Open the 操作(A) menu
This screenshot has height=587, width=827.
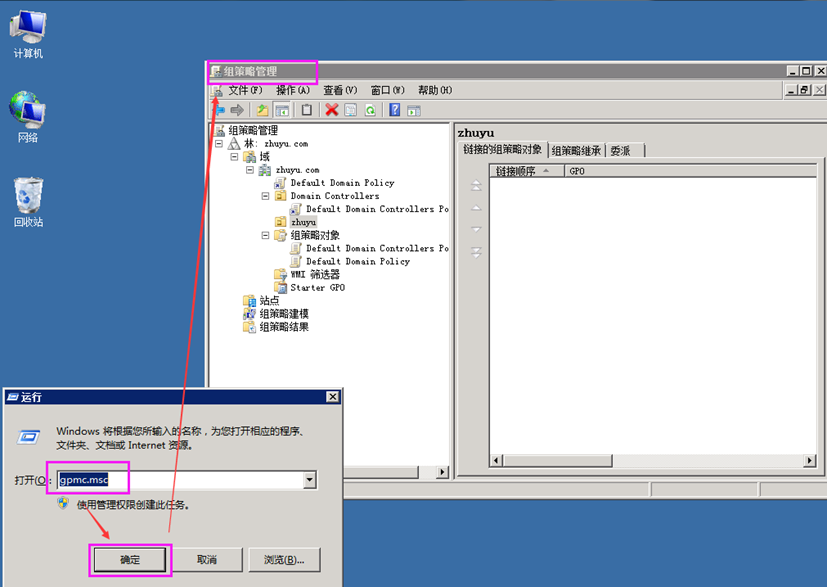point(293,90)
